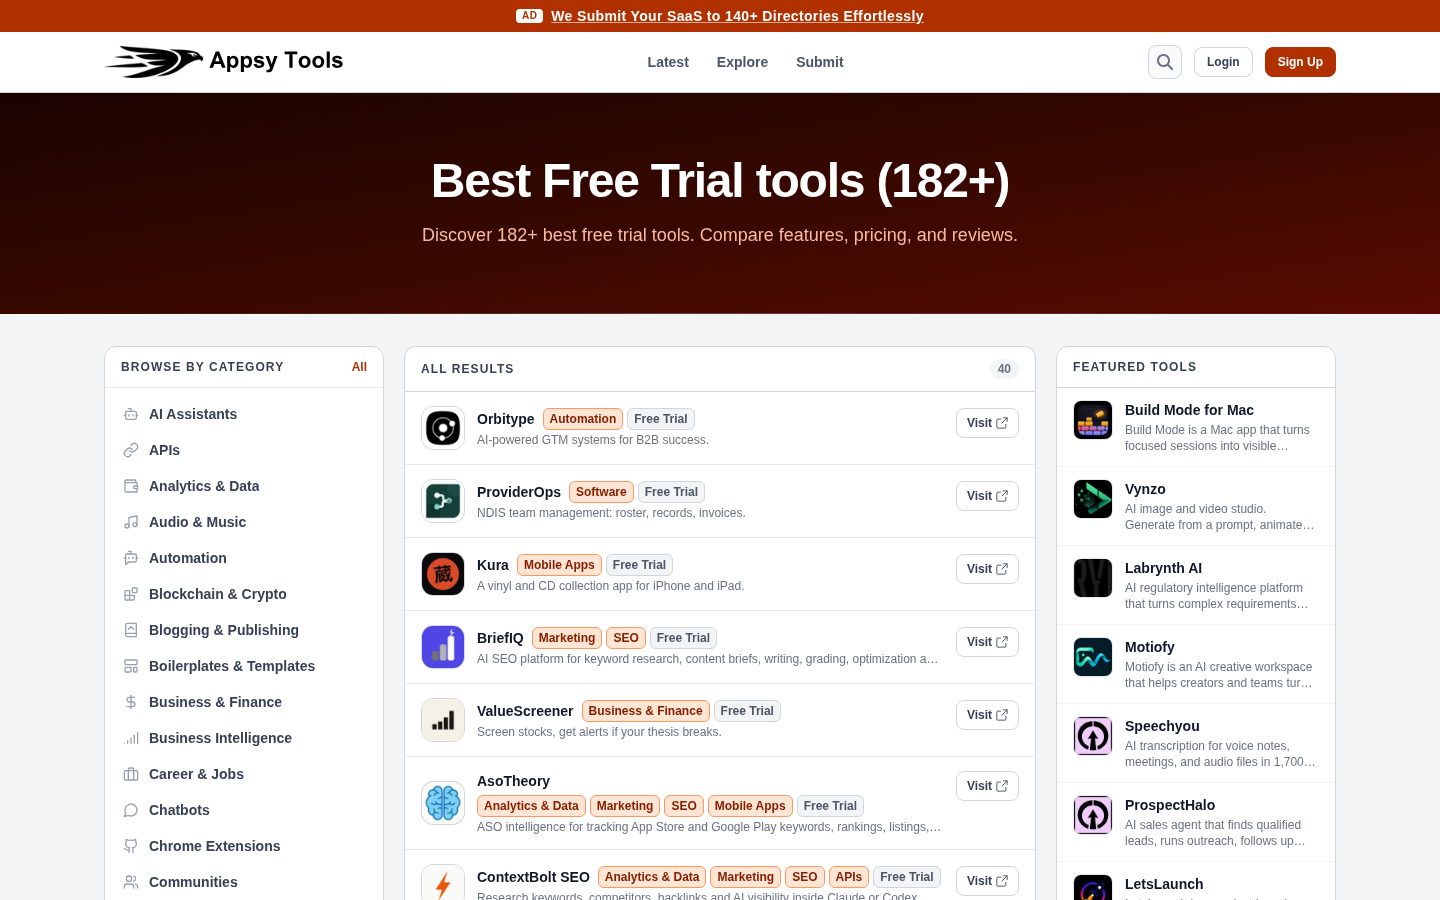Open the Explore nav item
The width and height of the screenshot is (1440, 900).
[742, 62]
